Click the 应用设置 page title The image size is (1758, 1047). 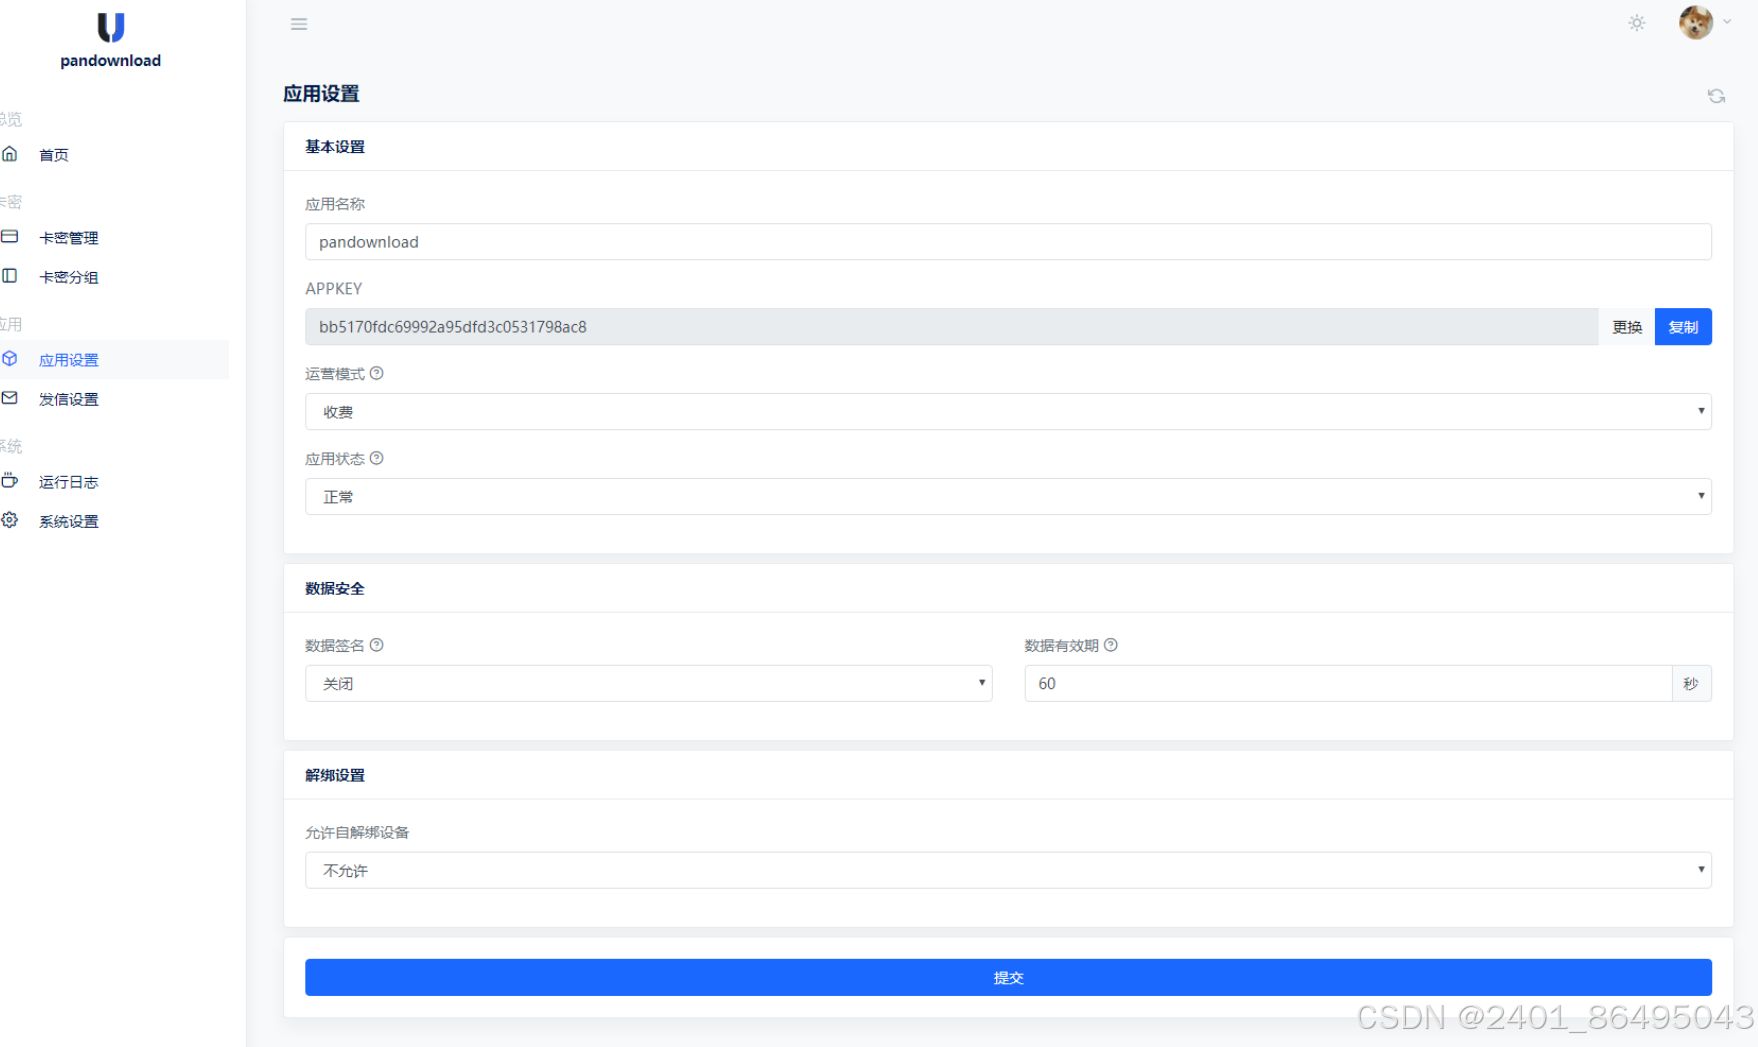pos(321,94)
